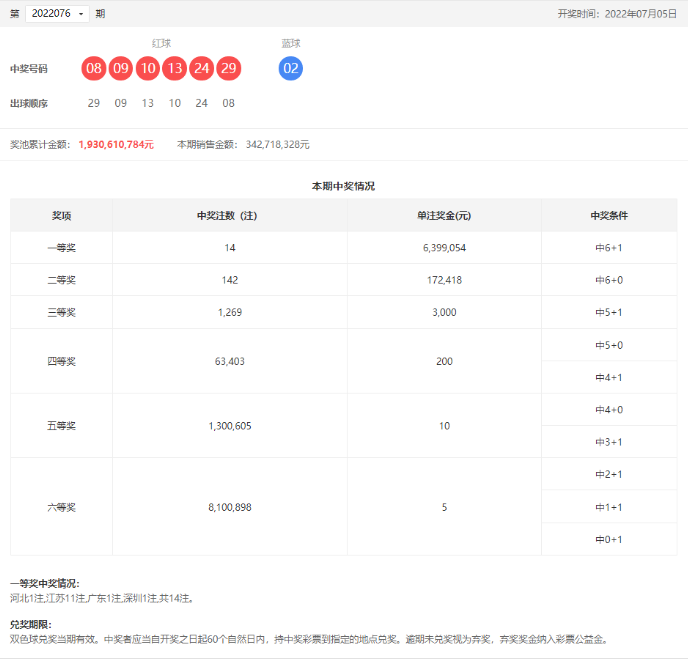This screenshot has height=659, width=688.
Task: Click the 中2+1 condition cell
Action: (609, 474)
